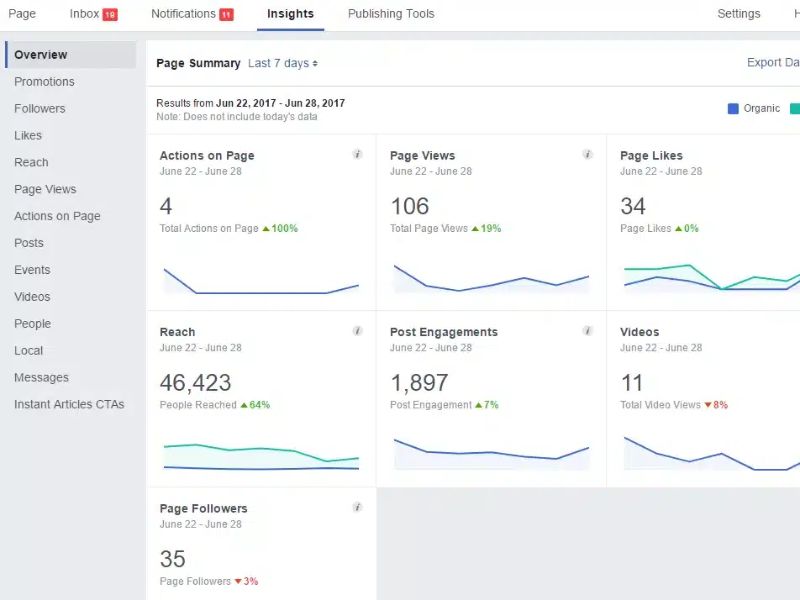Open the Publishing Tools tab
800x600 pixels.
pyautogui.click(x=391, y=14)
